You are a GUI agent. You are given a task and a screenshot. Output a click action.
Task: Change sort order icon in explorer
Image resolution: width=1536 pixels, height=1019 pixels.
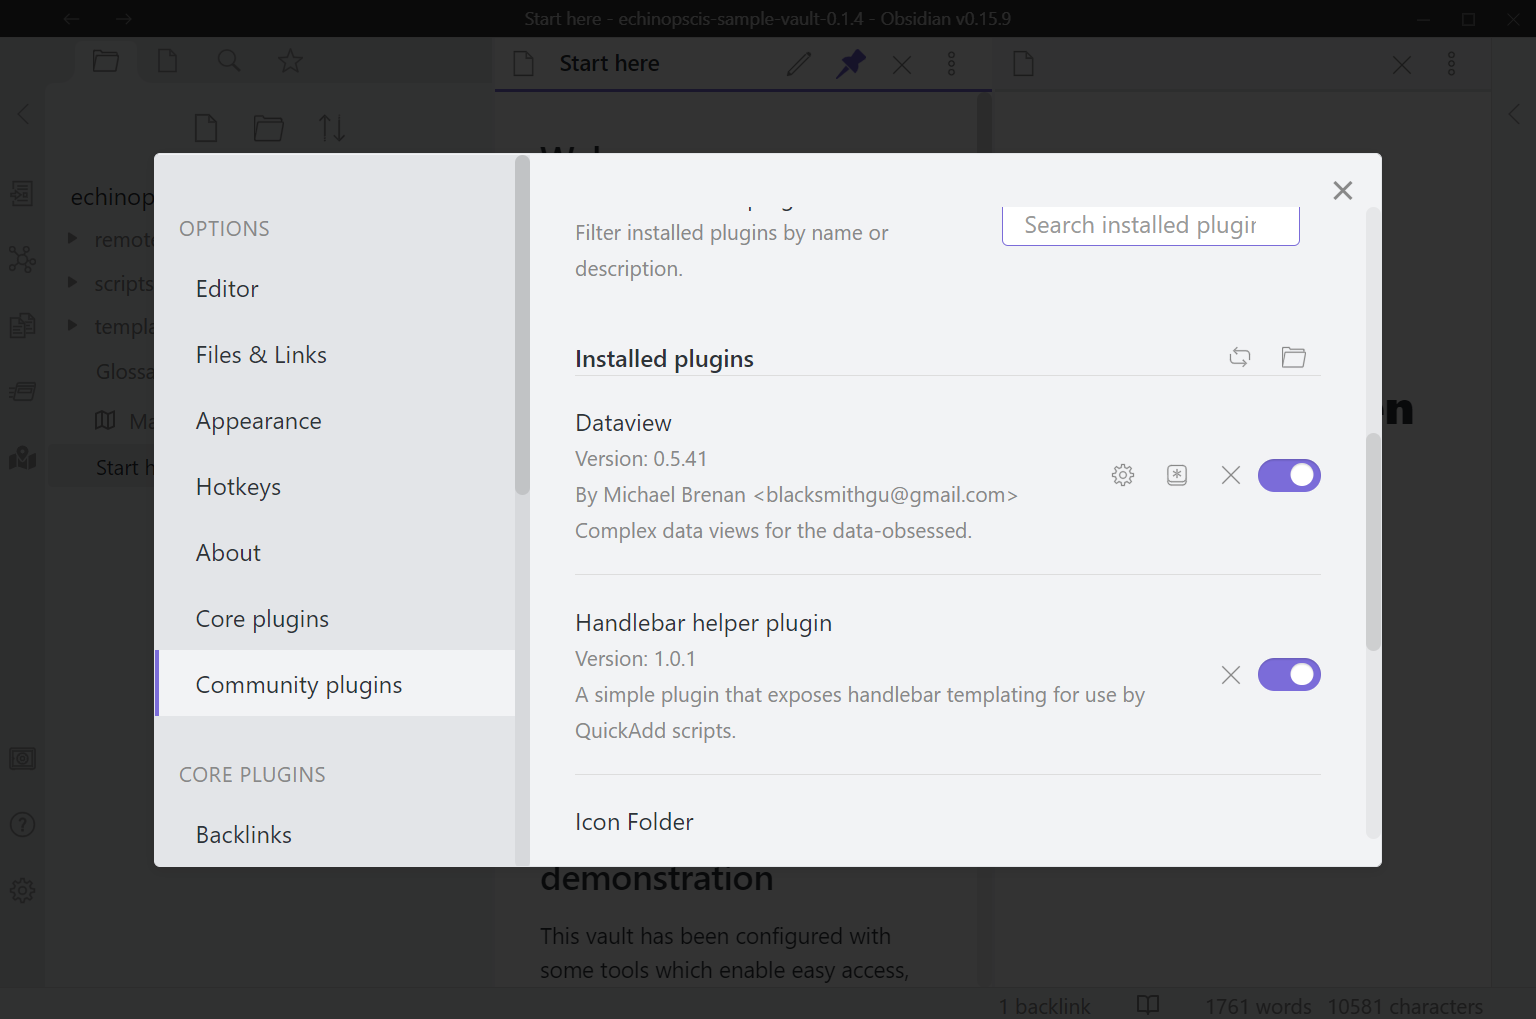332,128
